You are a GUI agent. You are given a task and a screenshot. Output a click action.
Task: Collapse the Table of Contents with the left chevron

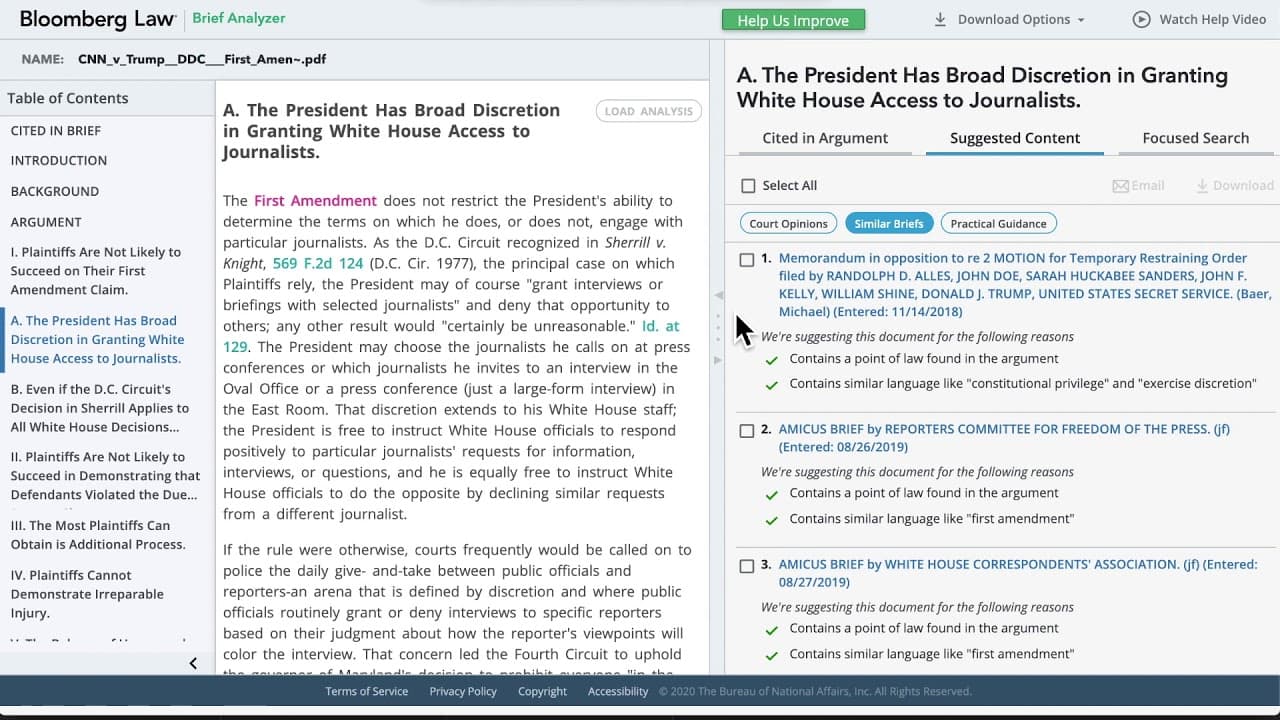coord(193,663)
